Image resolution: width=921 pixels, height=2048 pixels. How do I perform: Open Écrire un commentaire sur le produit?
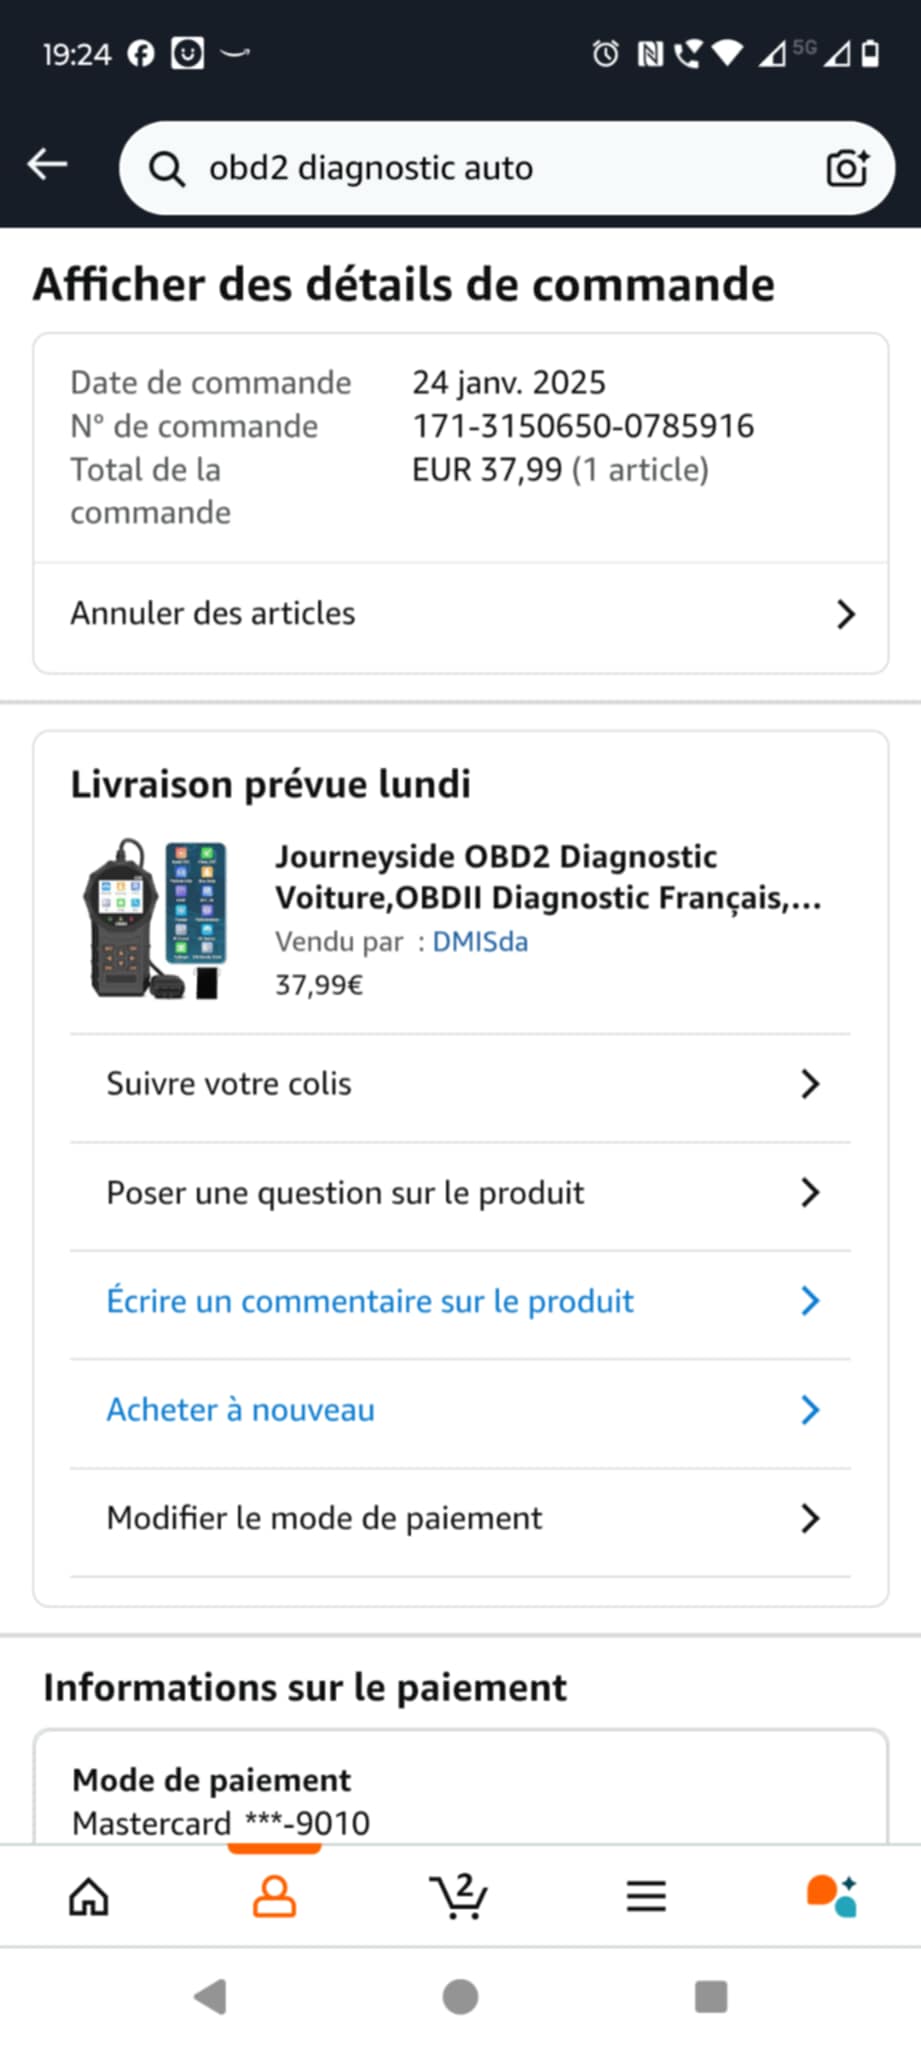coord(460,1302)
